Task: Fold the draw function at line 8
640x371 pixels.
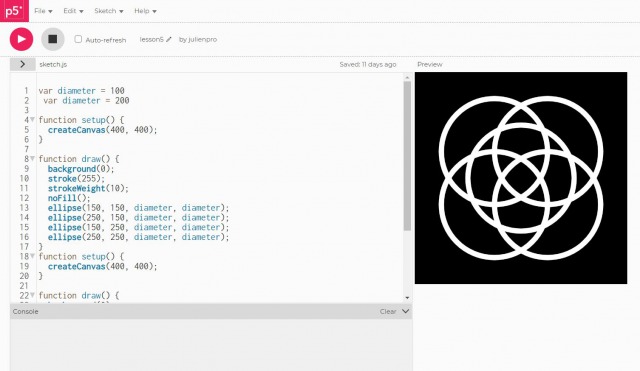Action: [32, 159]
